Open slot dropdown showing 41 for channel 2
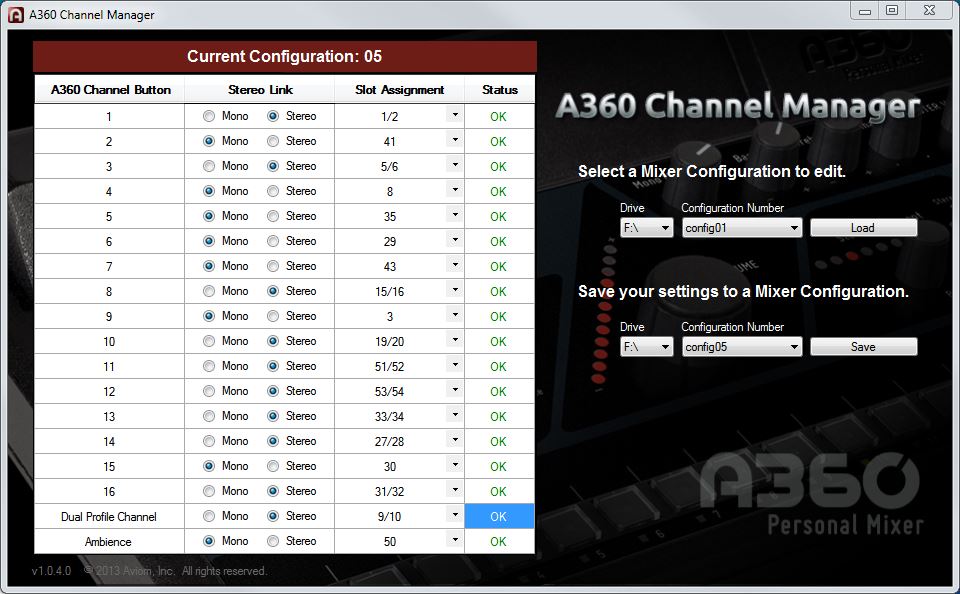Screen dimensions: 960x594 pyautogui.click(x=454, y=140)
